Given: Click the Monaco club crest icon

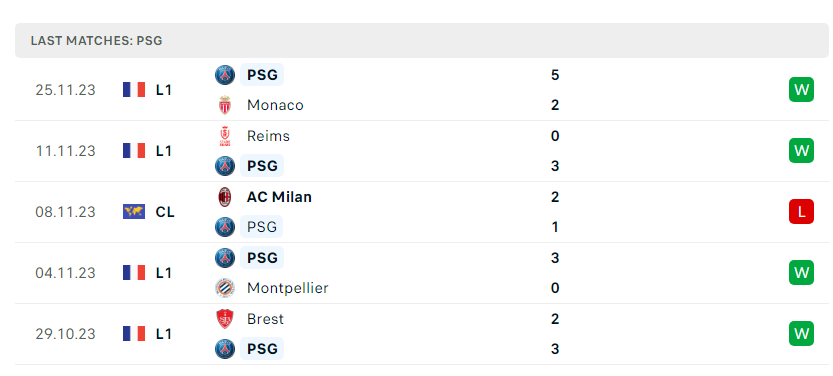Looking at the screenshot, I should [x=225, y=105].
